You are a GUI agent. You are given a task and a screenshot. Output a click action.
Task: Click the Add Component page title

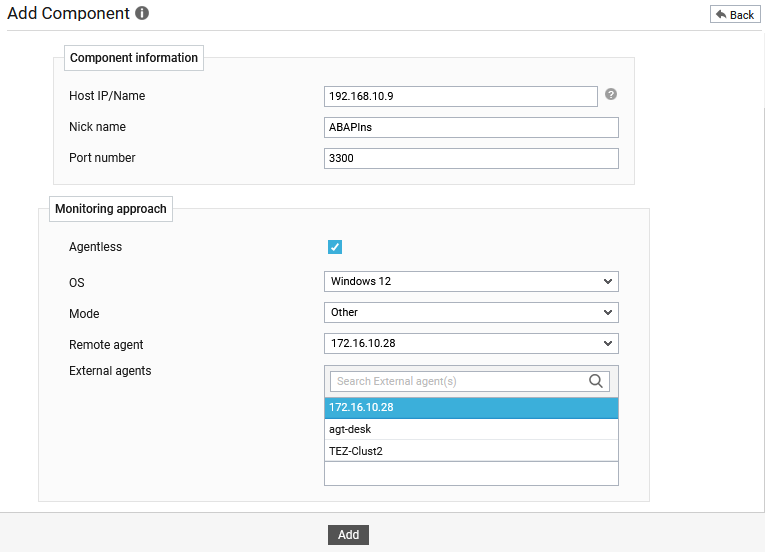tap(68, 14)
